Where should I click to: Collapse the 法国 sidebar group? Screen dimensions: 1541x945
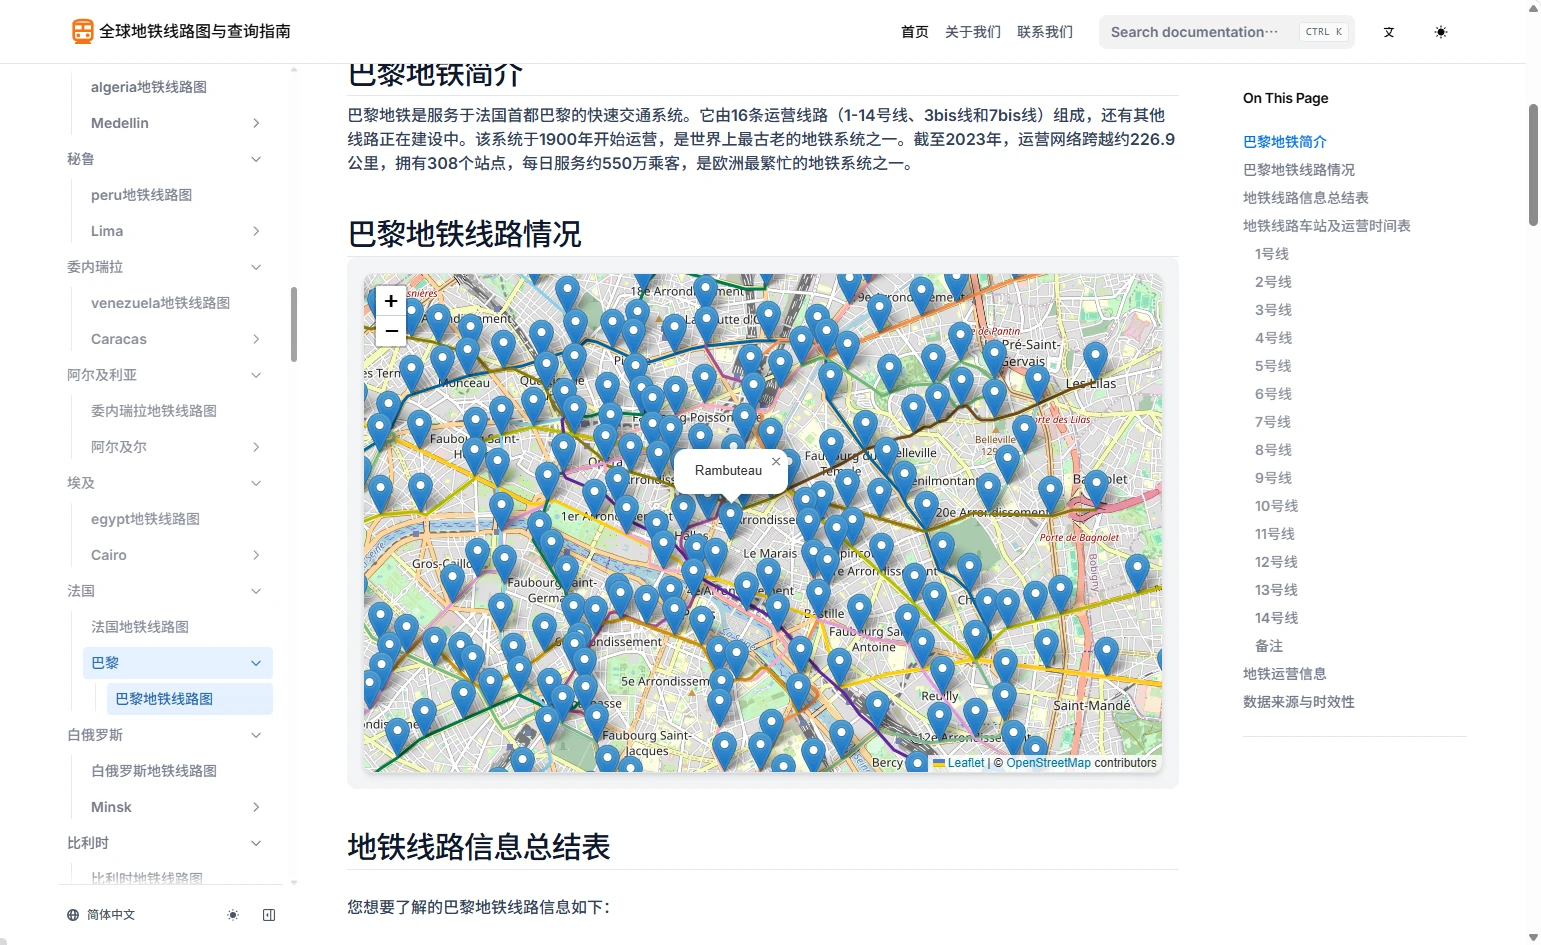coord(256,591)
